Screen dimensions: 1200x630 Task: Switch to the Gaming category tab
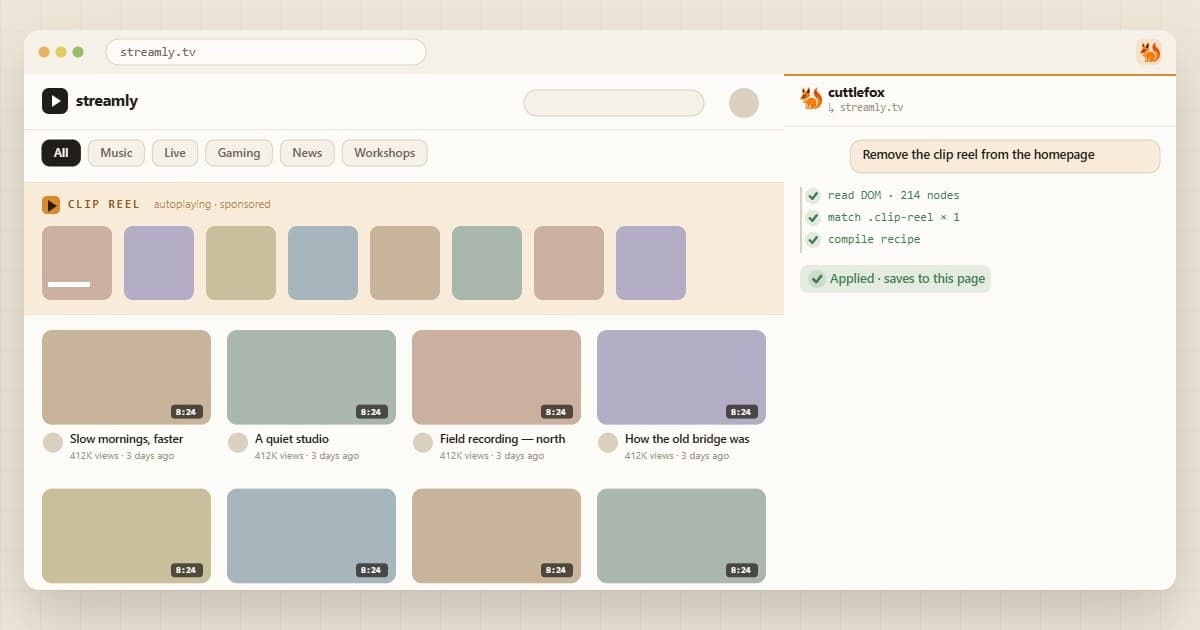[239, 153]
